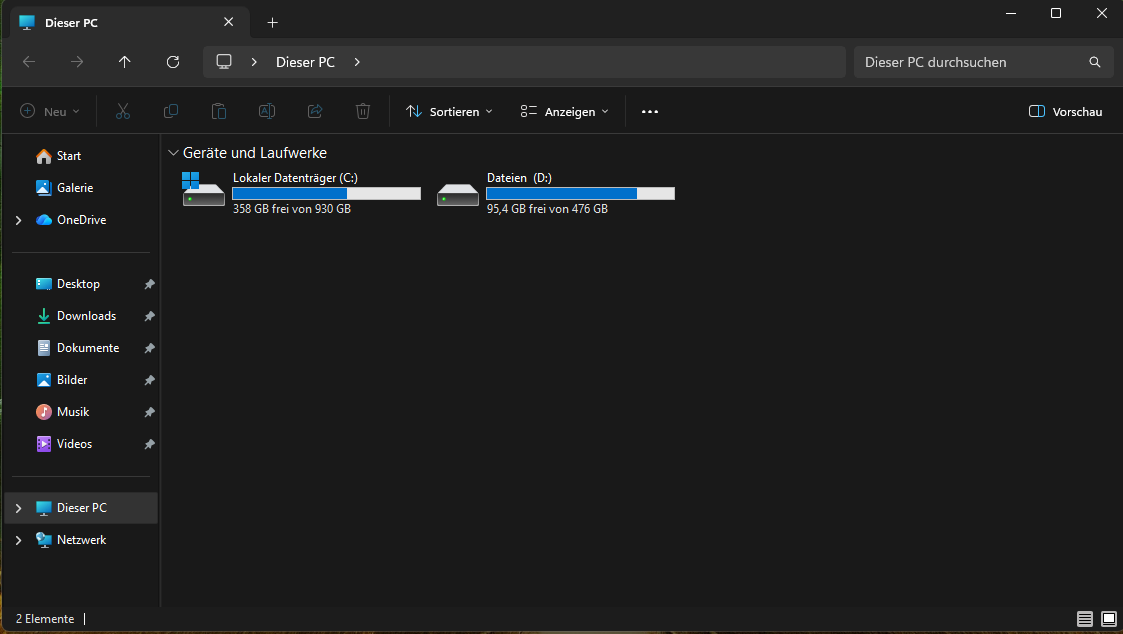Unpin Dokumente from quick access
Viewport: 1123px width, 634px height.
[149, 348]
